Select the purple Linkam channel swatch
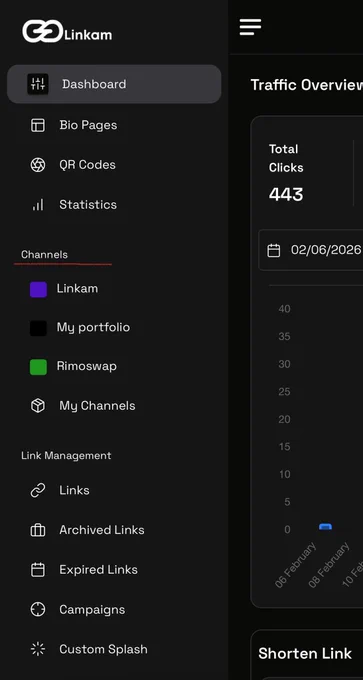363x680 pixels. 38,289
